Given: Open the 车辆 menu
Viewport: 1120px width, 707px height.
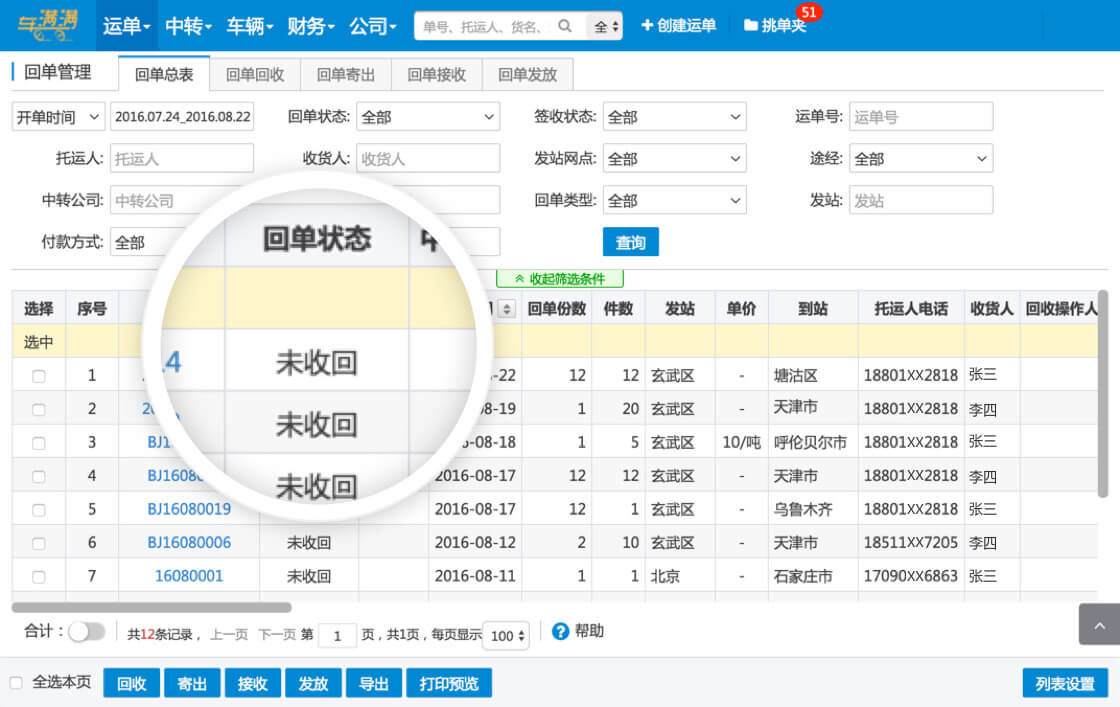Looking at the screenshot, I should pyautogui.click(x=249, y=26).
